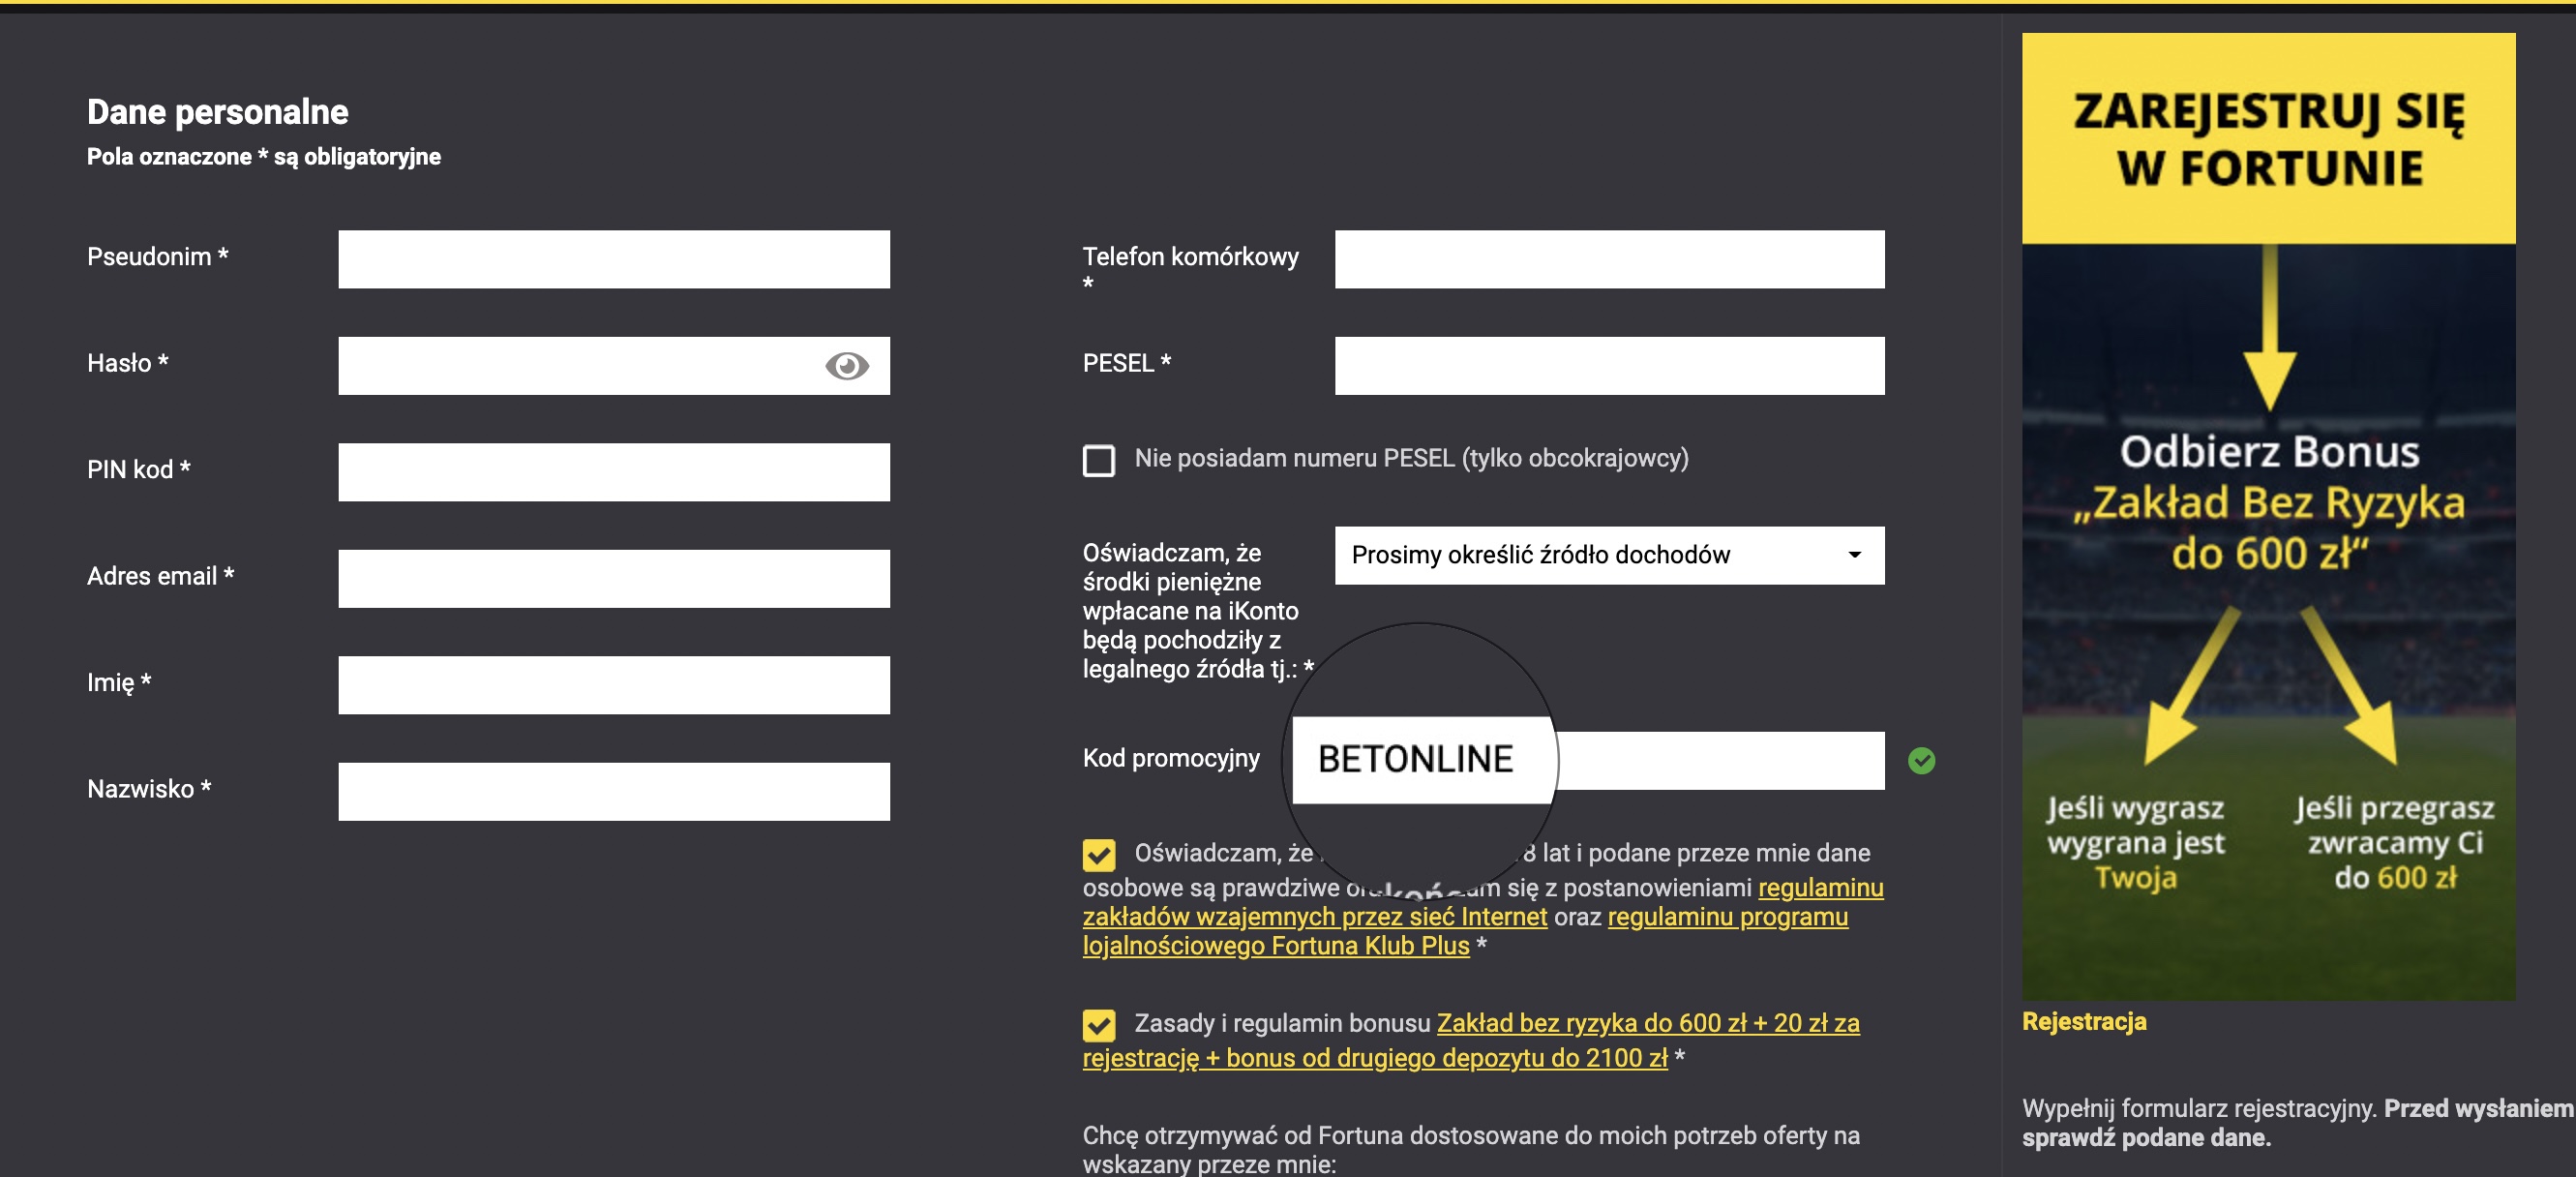
Task: Click the green promo code validation checkmark
Action: (x=1921, y=761)
